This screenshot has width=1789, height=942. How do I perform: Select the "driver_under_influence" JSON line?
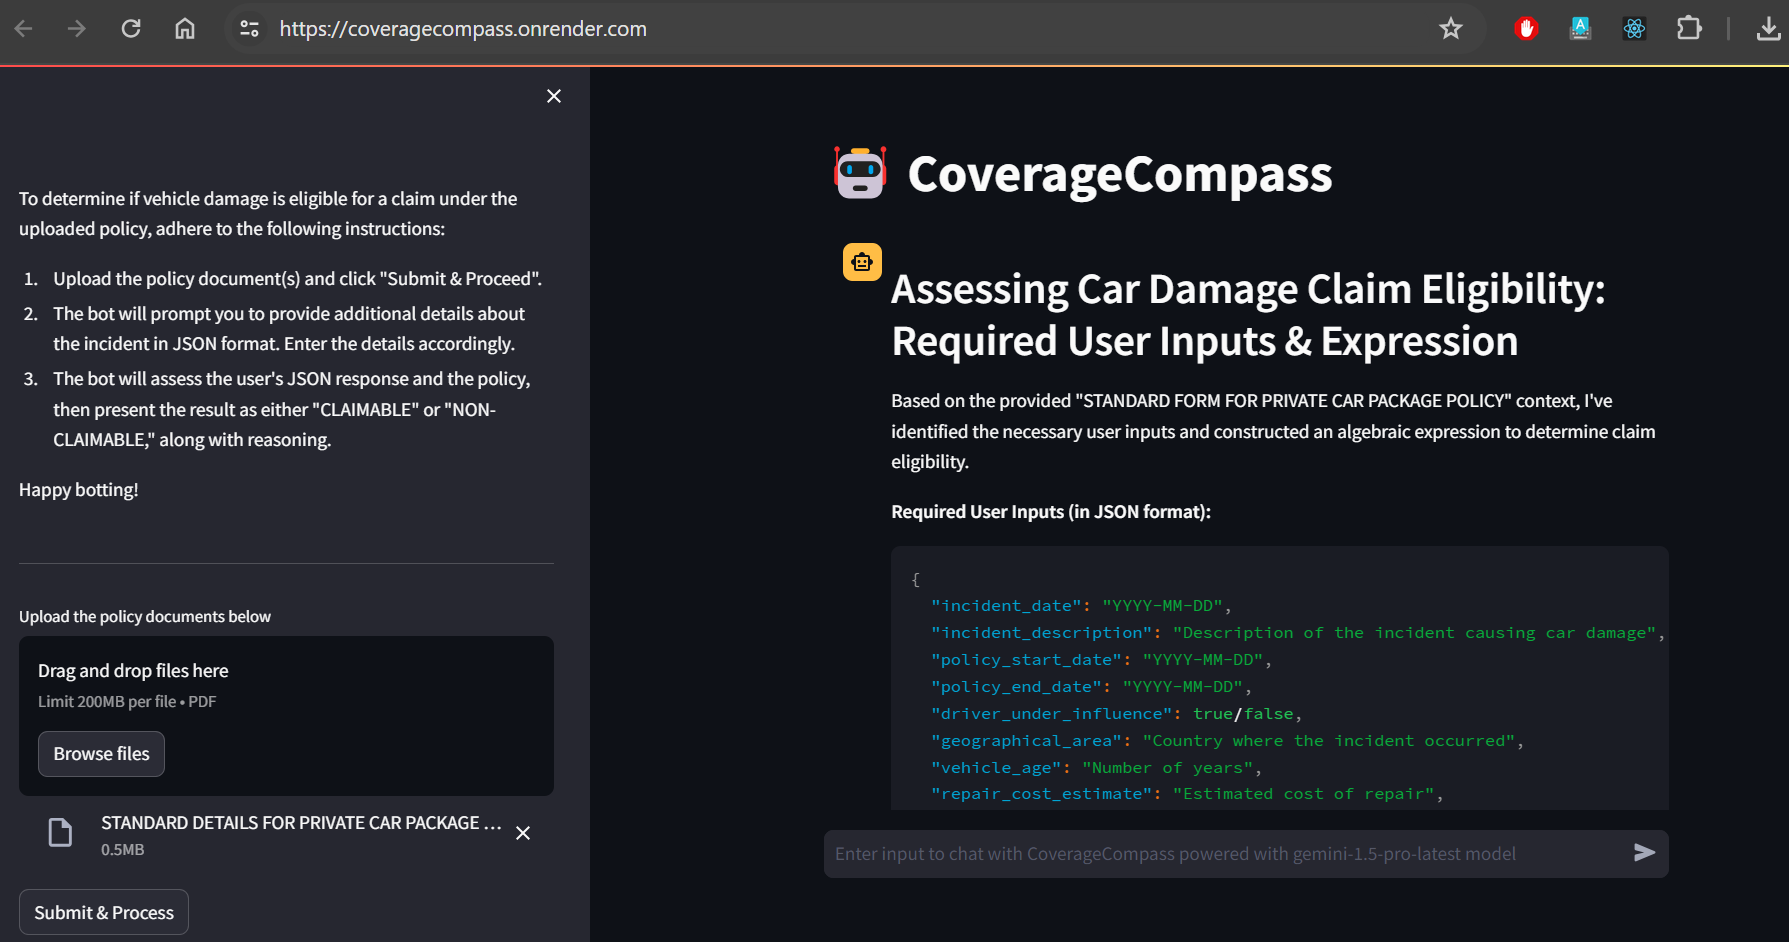pos(1116,714)
